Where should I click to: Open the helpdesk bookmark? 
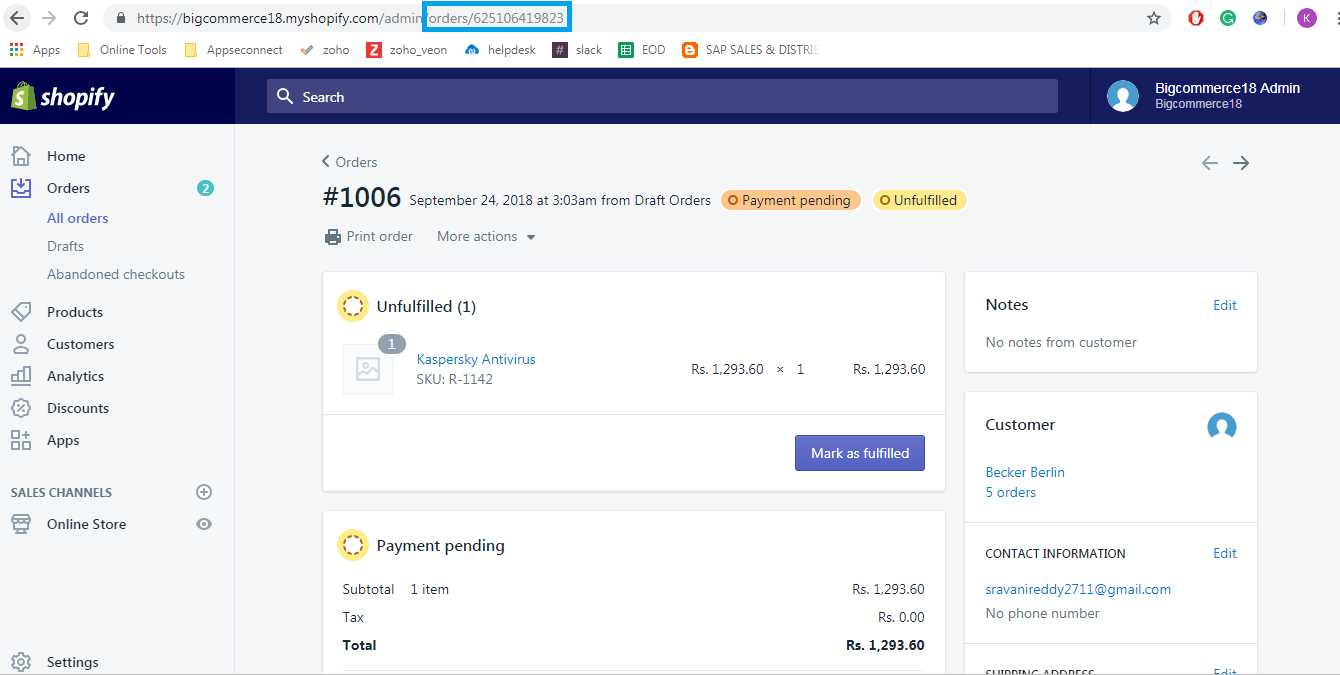tap(500, 49)
